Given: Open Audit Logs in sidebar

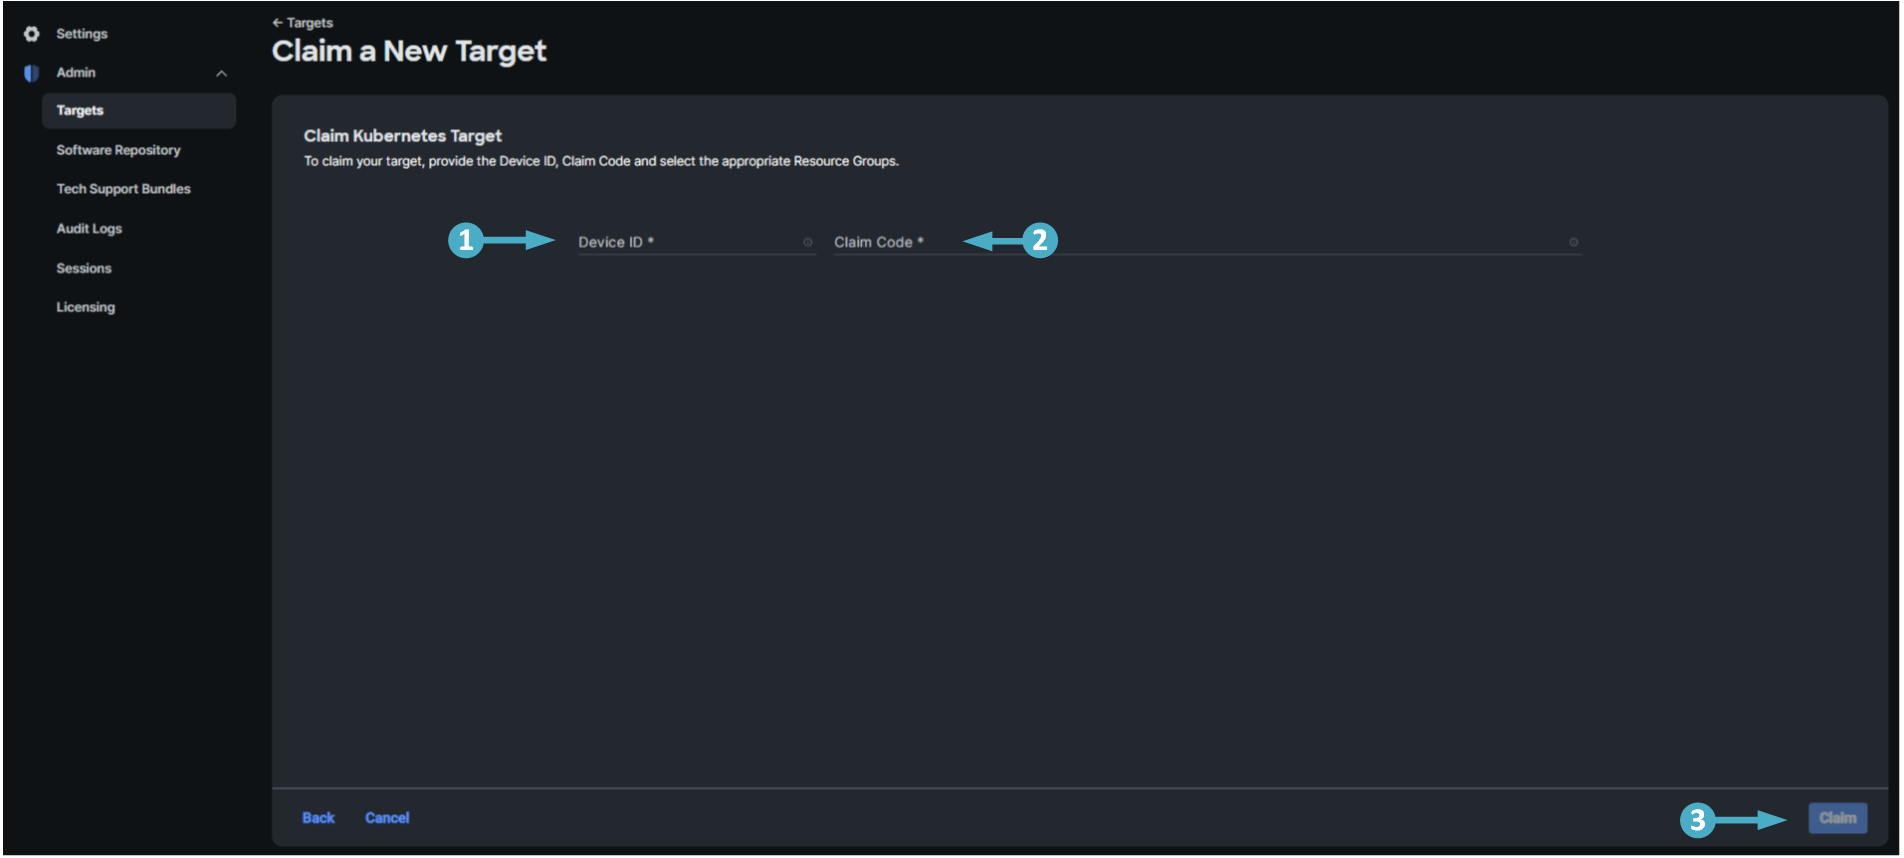Looking at the screenshot, I should click(x=89, y=229).
